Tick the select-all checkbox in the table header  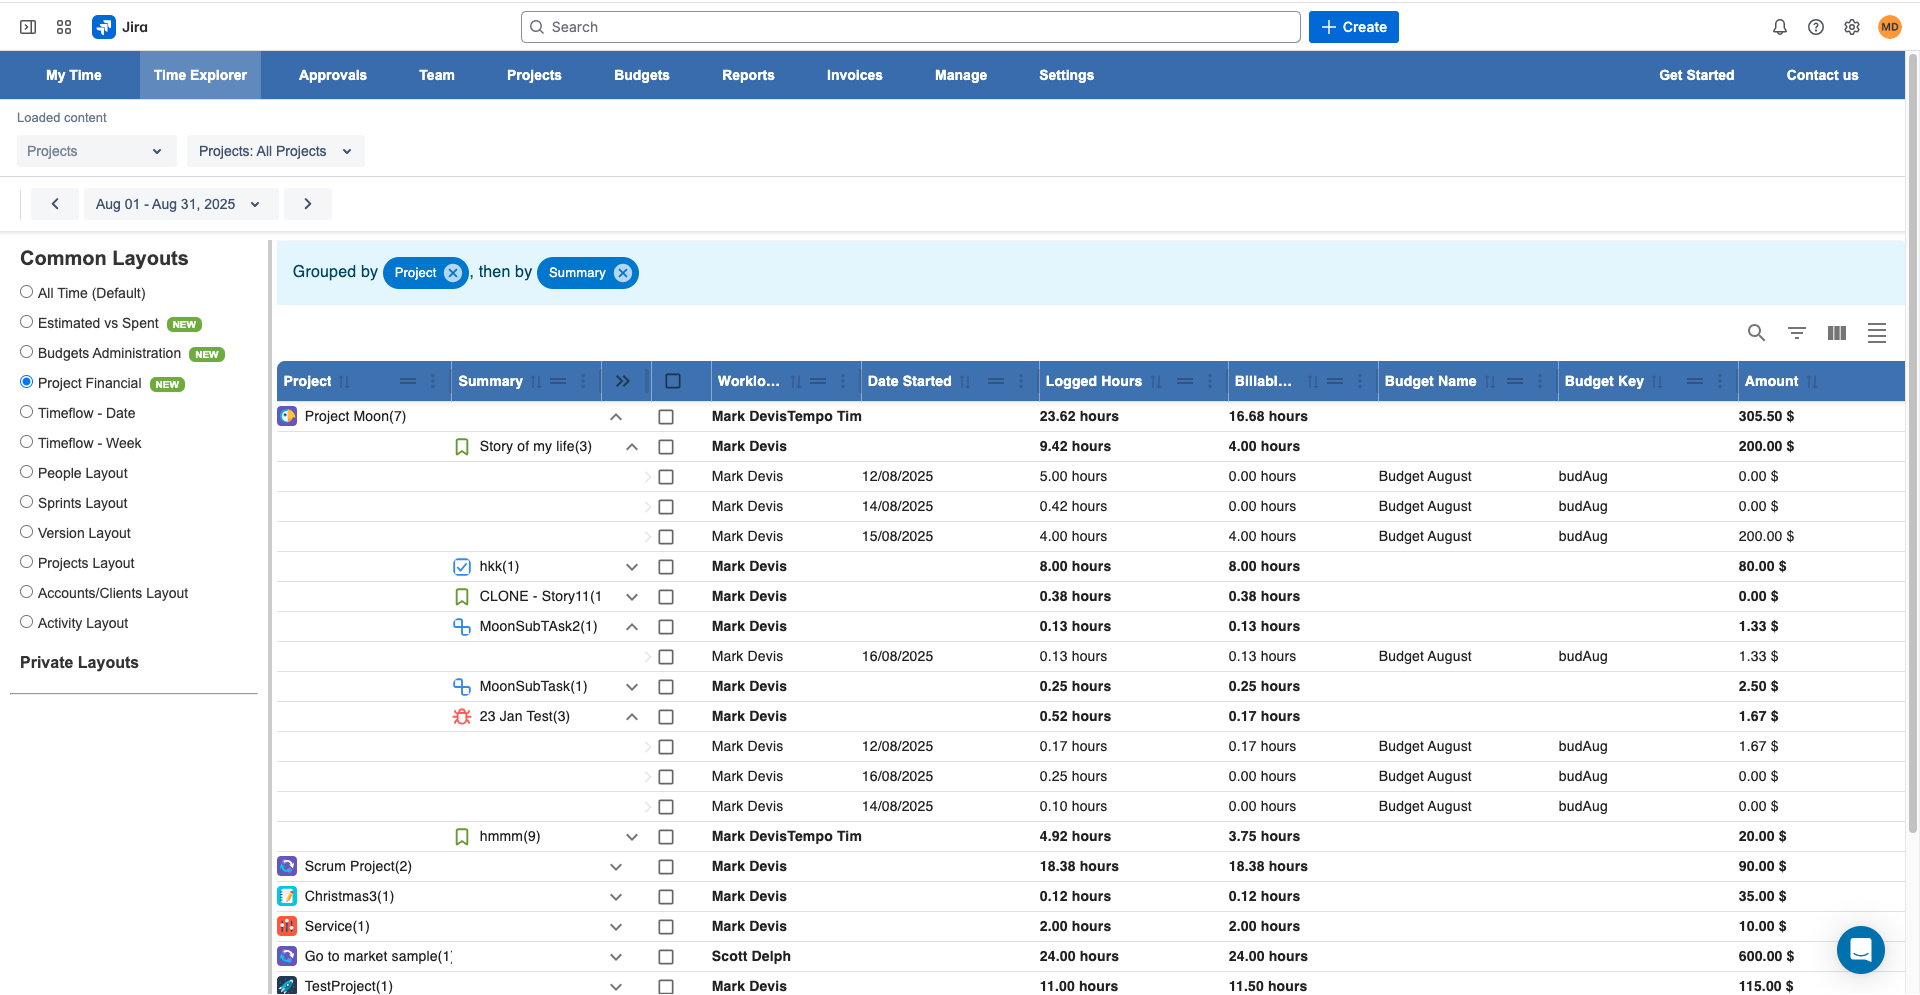673,381
